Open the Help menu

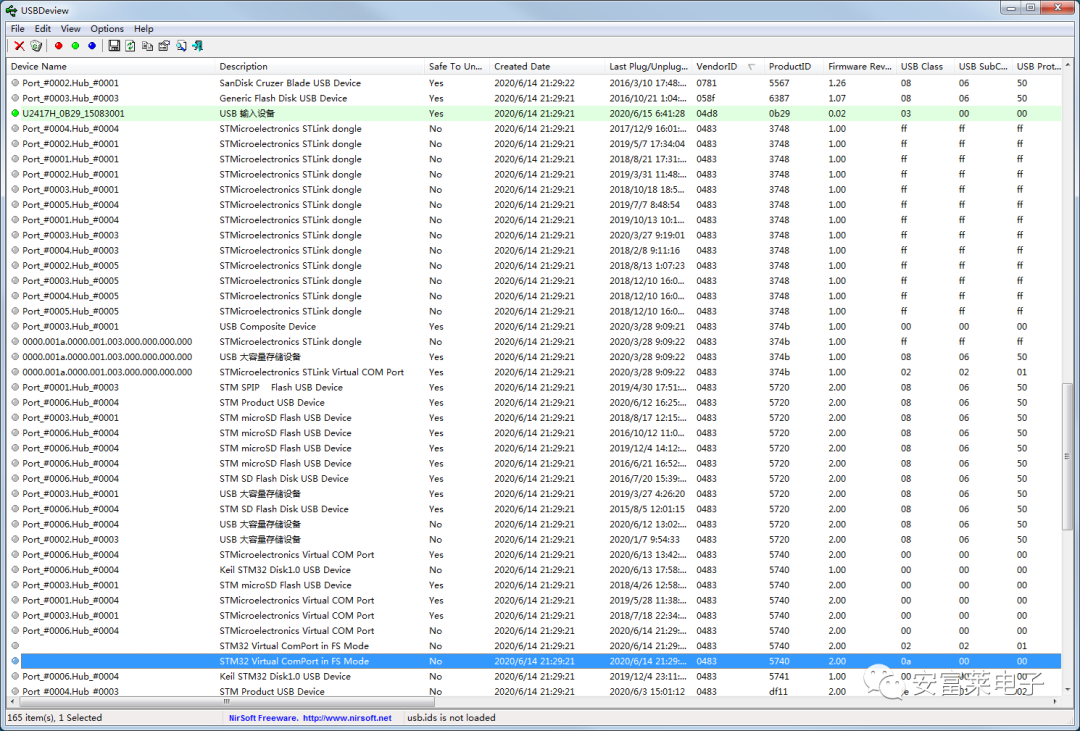coord(143,29)
